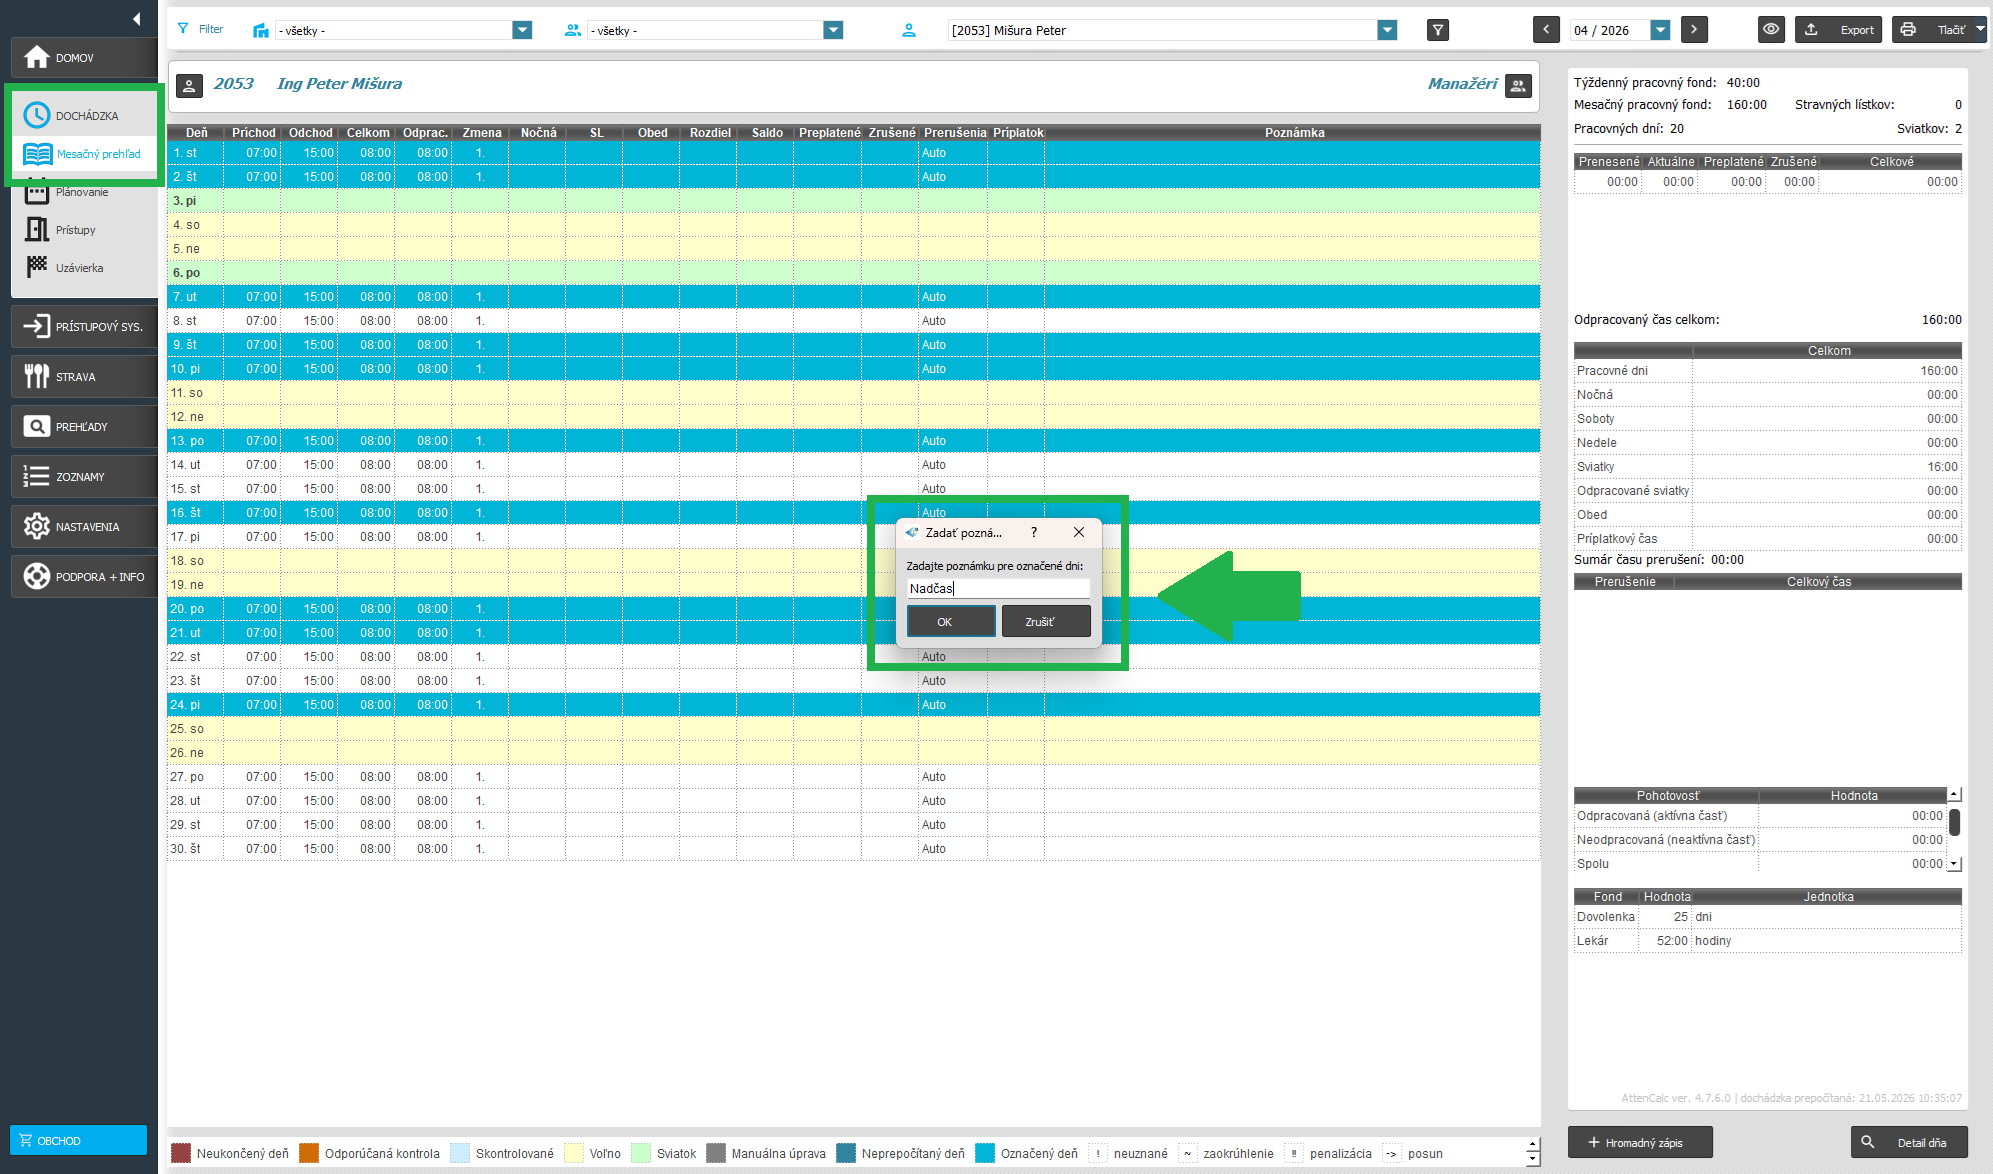This screenshot has width=1993, height=1174.
Task: Click the zaokrúhlenie tilde legend icon
Action: click(x=1187, y=1153)
